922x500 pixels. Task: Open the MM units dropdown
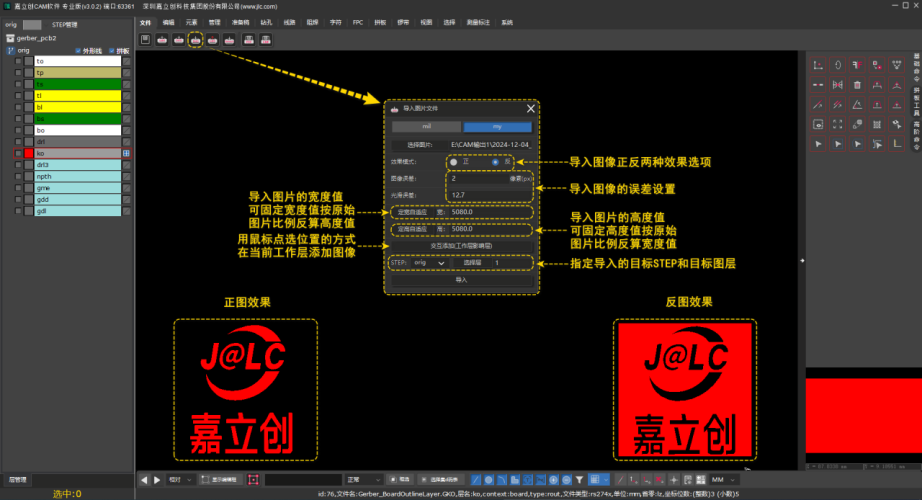pyautogui.click(x=723, y=479)
